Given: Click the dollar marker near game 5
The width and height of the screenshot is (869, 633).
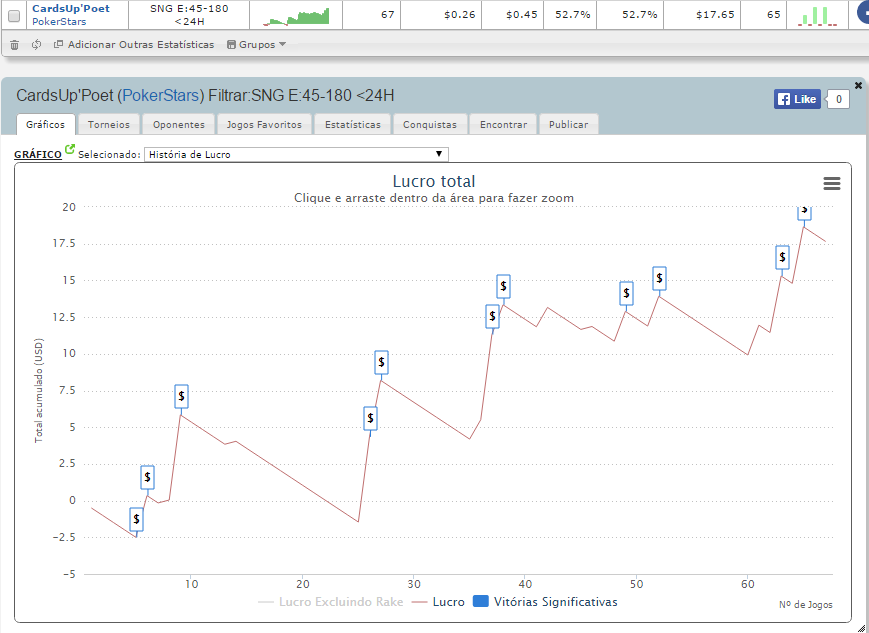Looking at the screenshot, I should 136,520.
